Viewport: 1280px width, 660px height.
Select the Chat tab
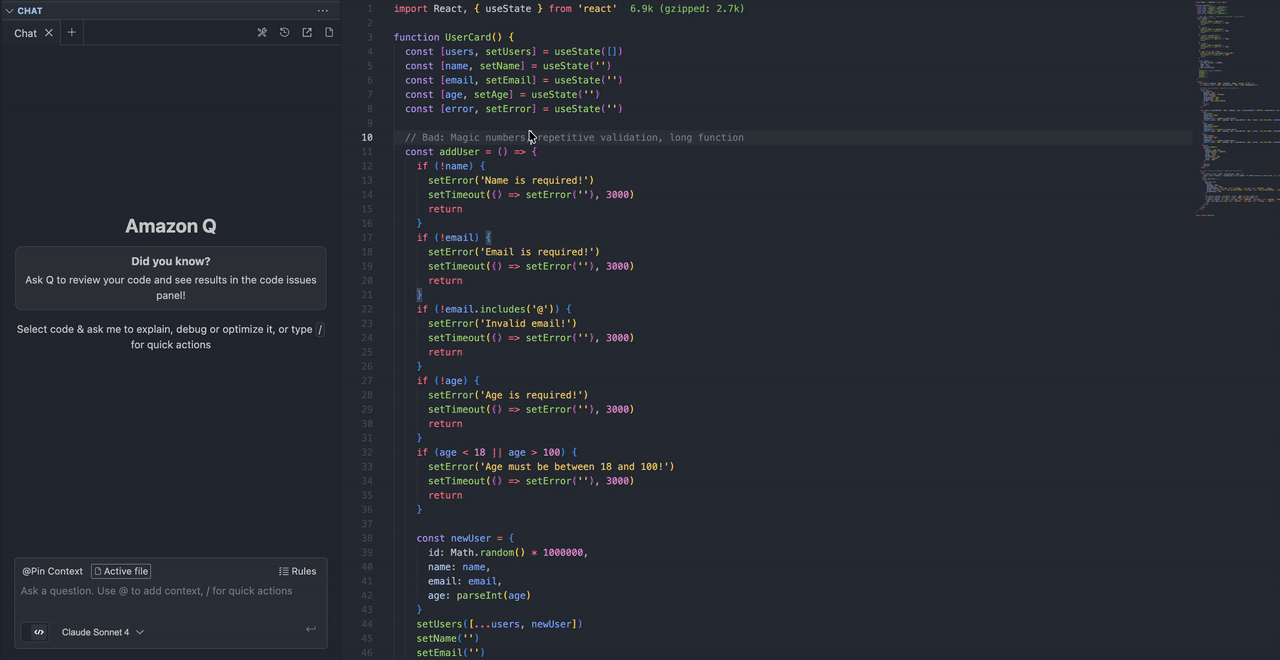[x=25, y=33]
